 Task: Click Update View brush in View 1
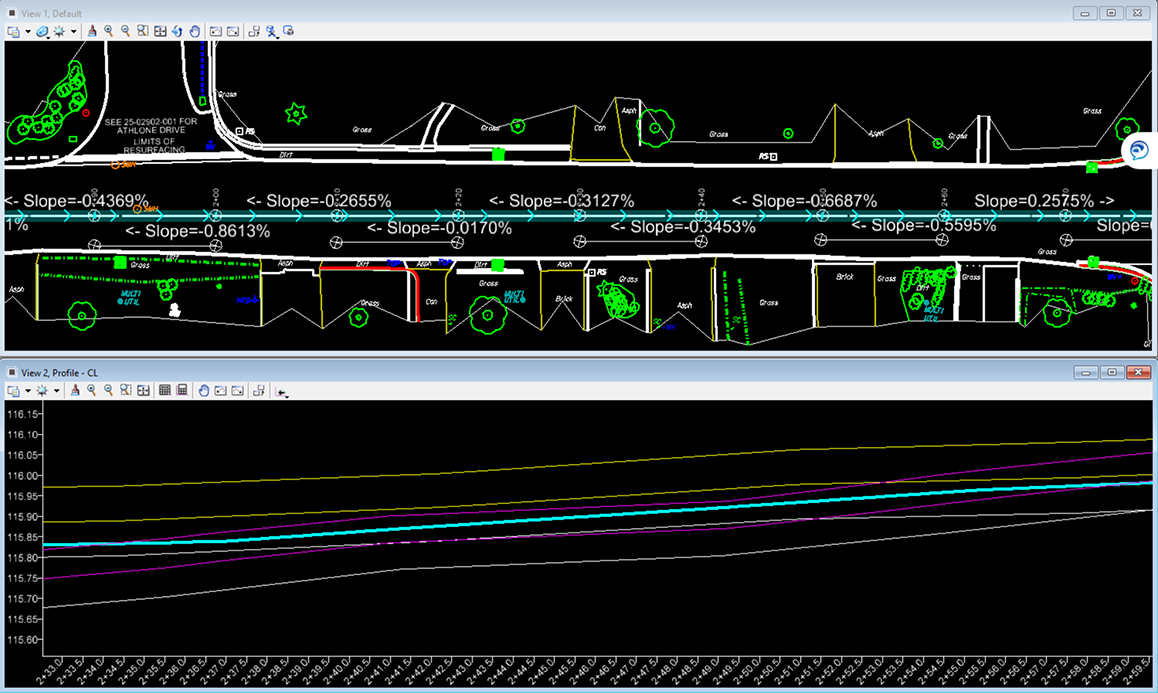click(x=91, y=31)
